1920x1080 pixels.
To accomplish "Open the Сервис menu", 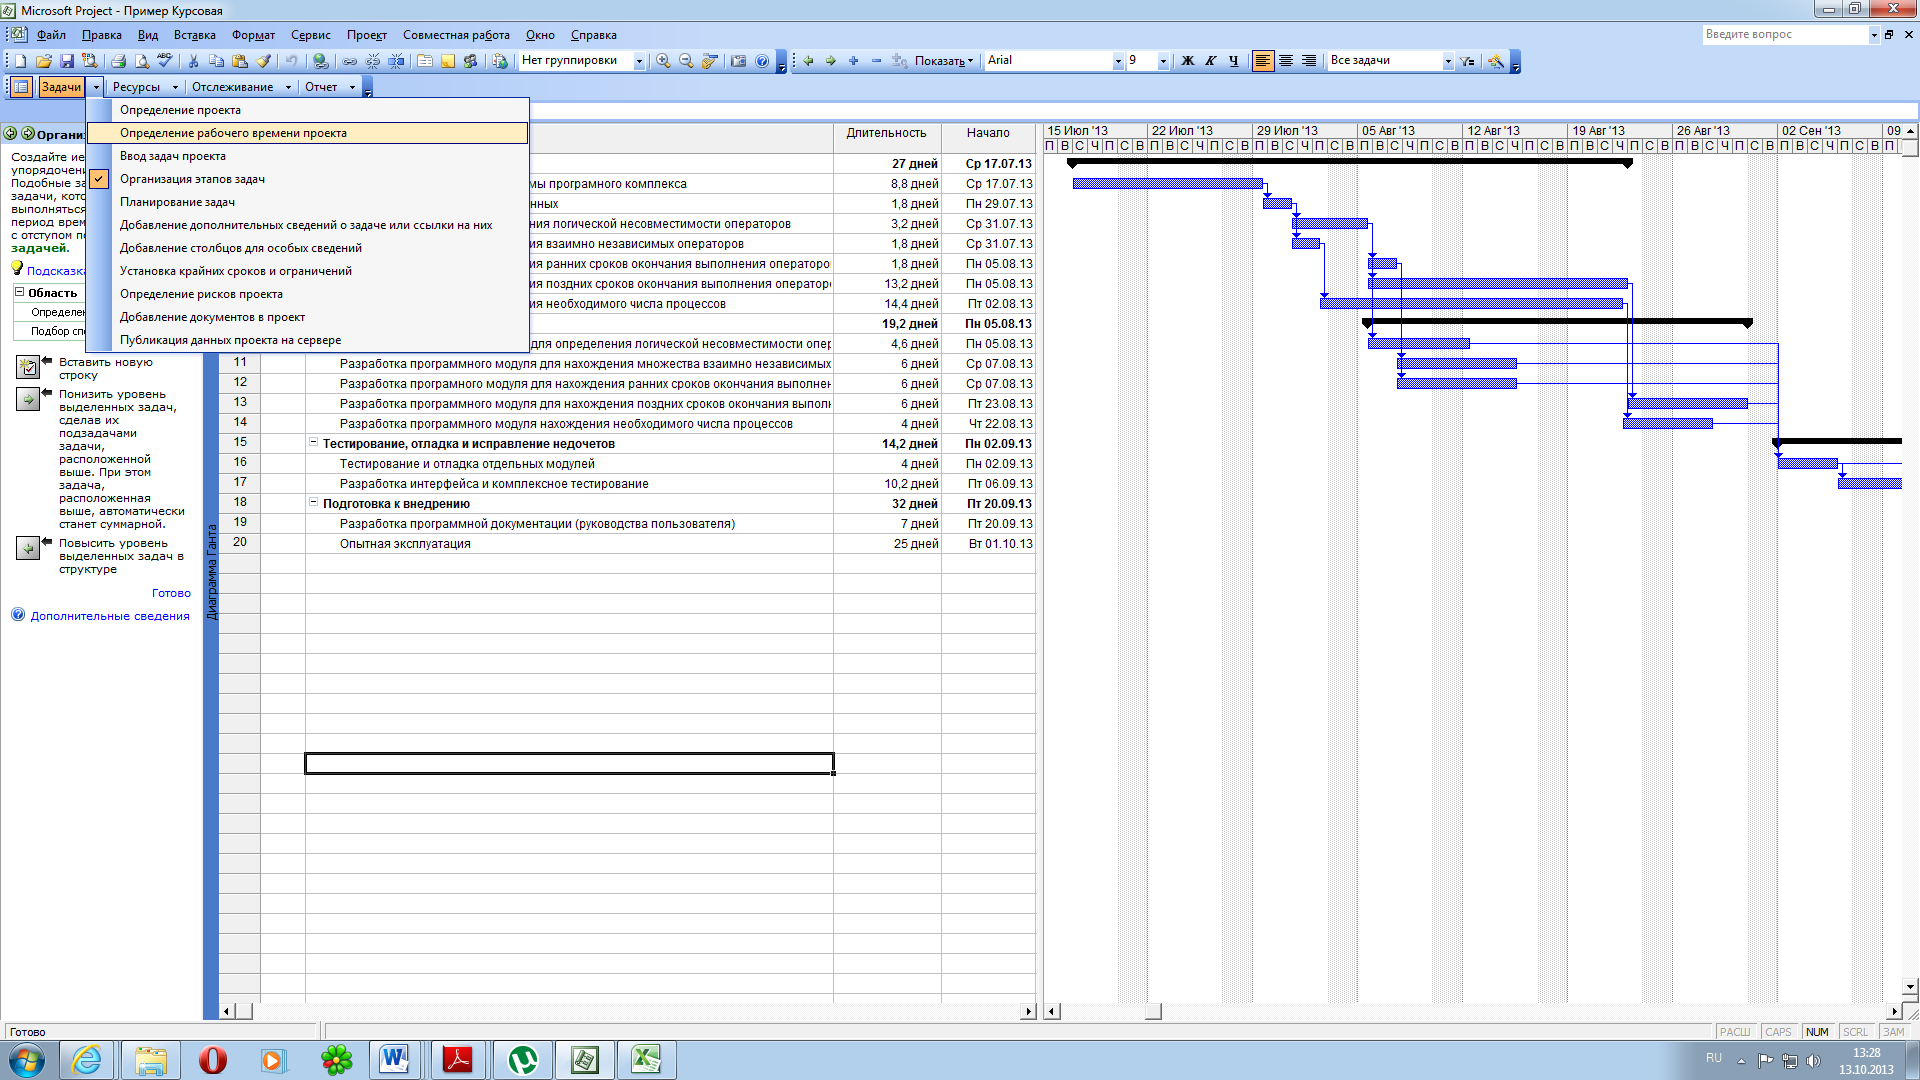I will pos(310,35).
